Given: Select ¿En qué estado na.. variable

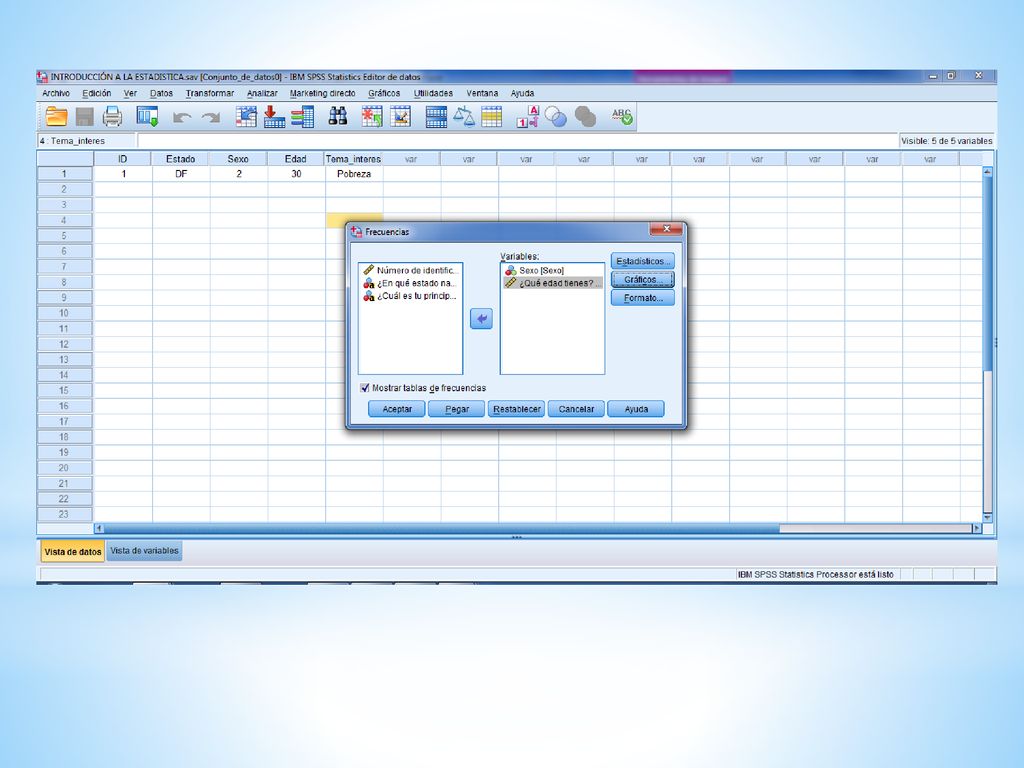Looking at the screenshot, I should point(410,283).
